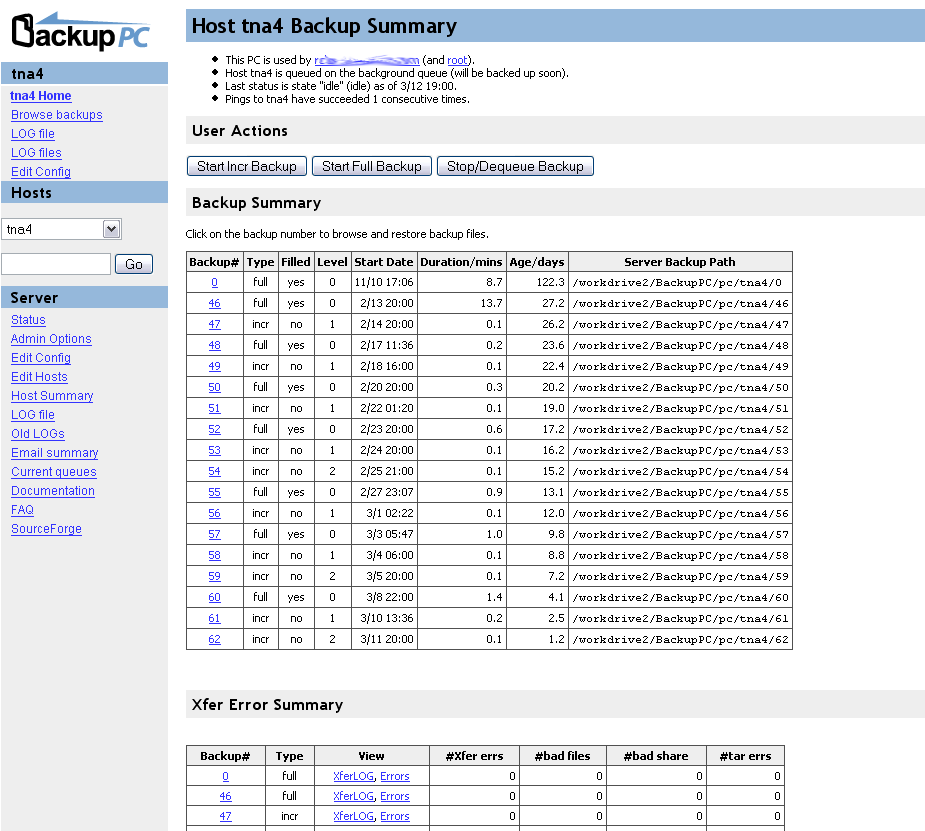Image resolution: width=925 pixels, height=831 pixels.
Task: Open Documentation link
Action: click(53, 490)
